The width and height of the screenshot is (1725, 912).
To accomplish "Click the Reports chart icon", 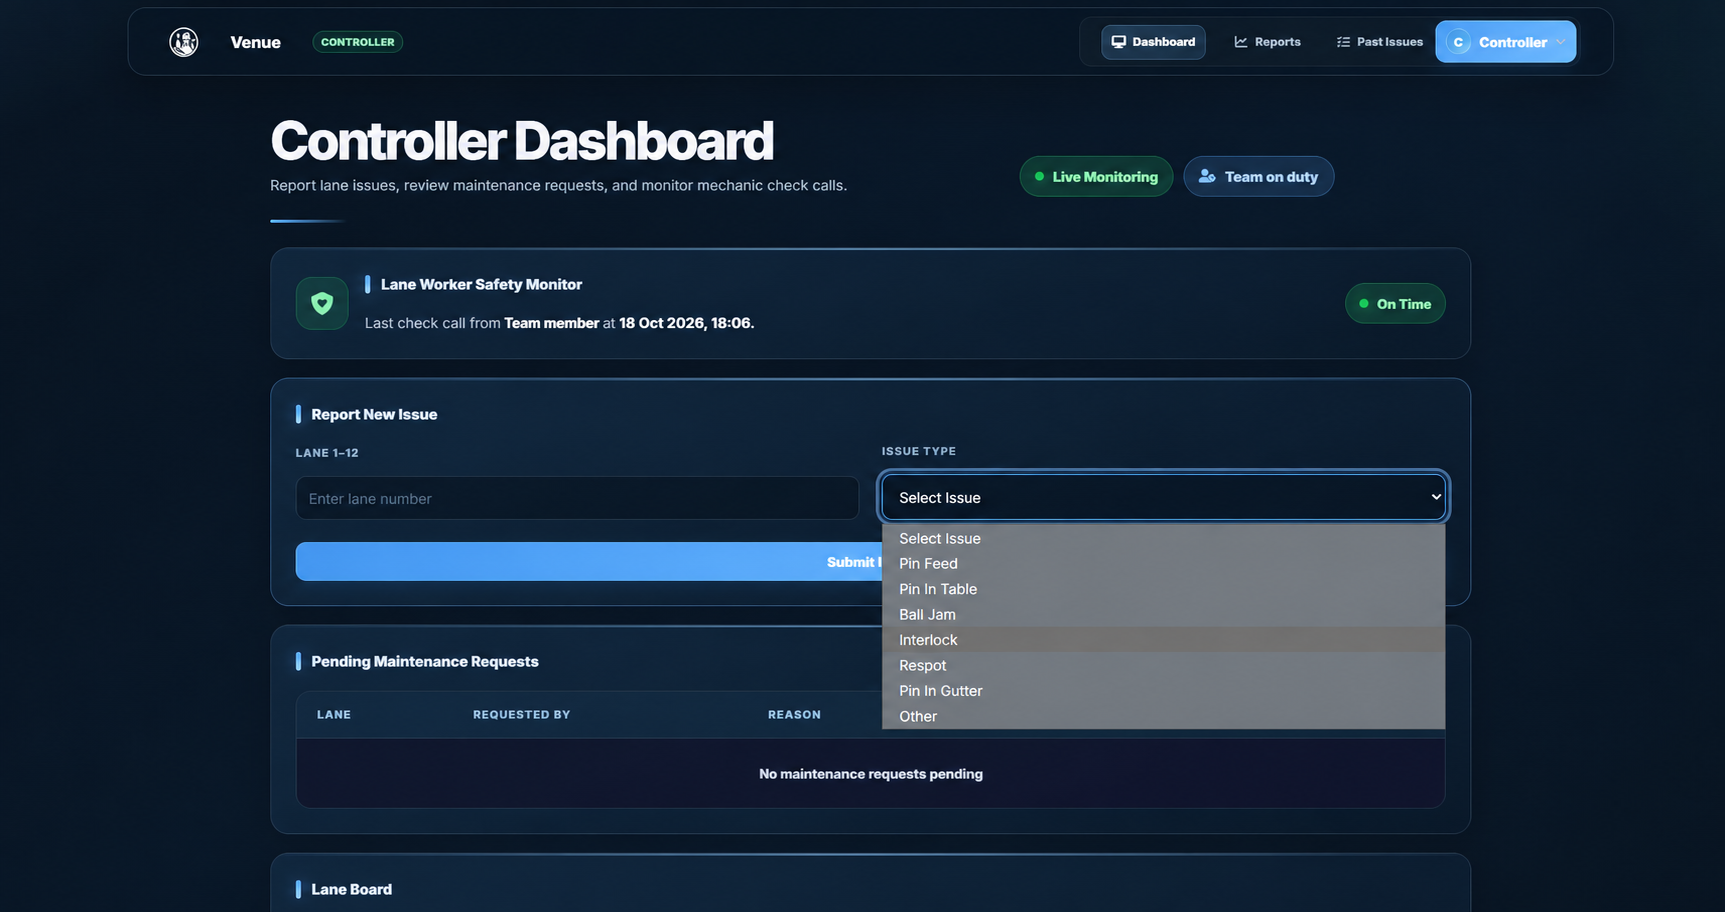I will (x=1241, y=42).
